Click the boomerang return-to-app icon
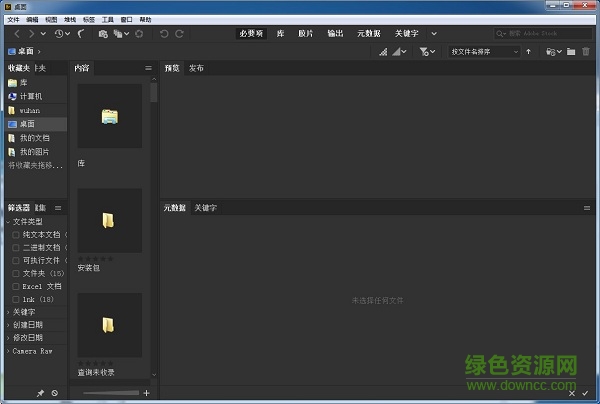The height and width of the screenshot is (404, 600). (81, 34)
